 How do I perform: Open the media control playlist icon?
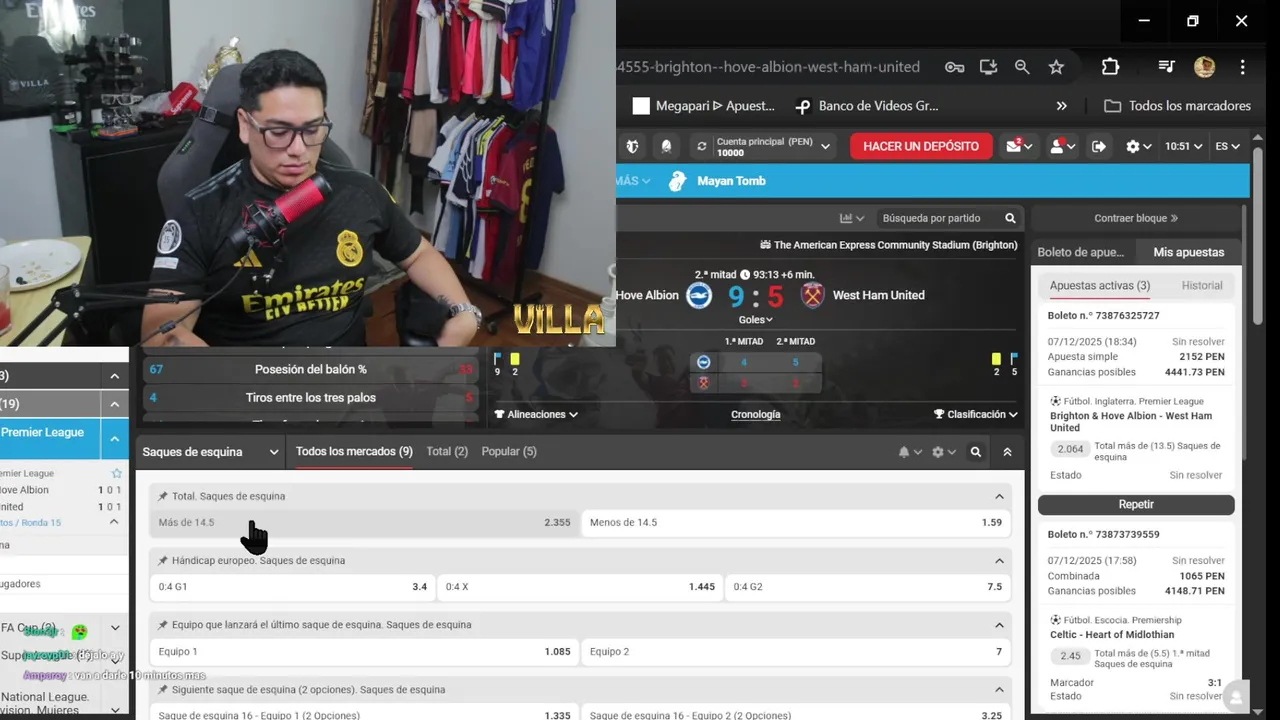click(1166, 67)
